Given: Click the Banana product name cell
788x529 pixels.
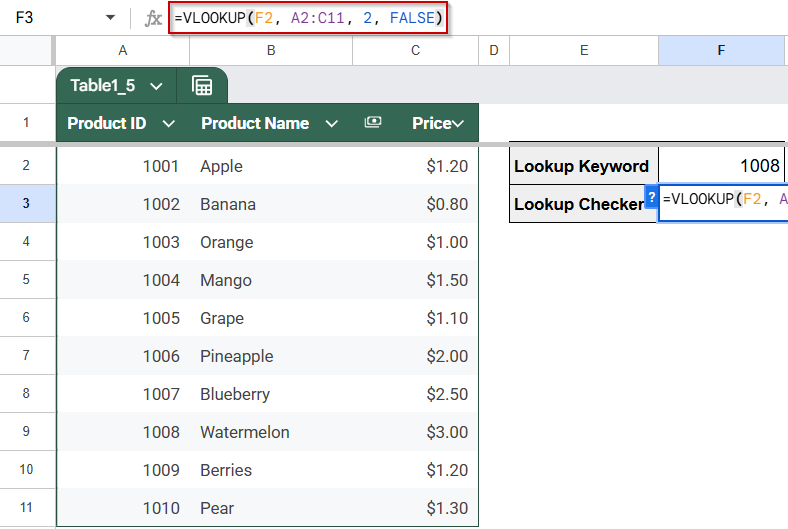Looking at the screenshot, I should [271, 204].
